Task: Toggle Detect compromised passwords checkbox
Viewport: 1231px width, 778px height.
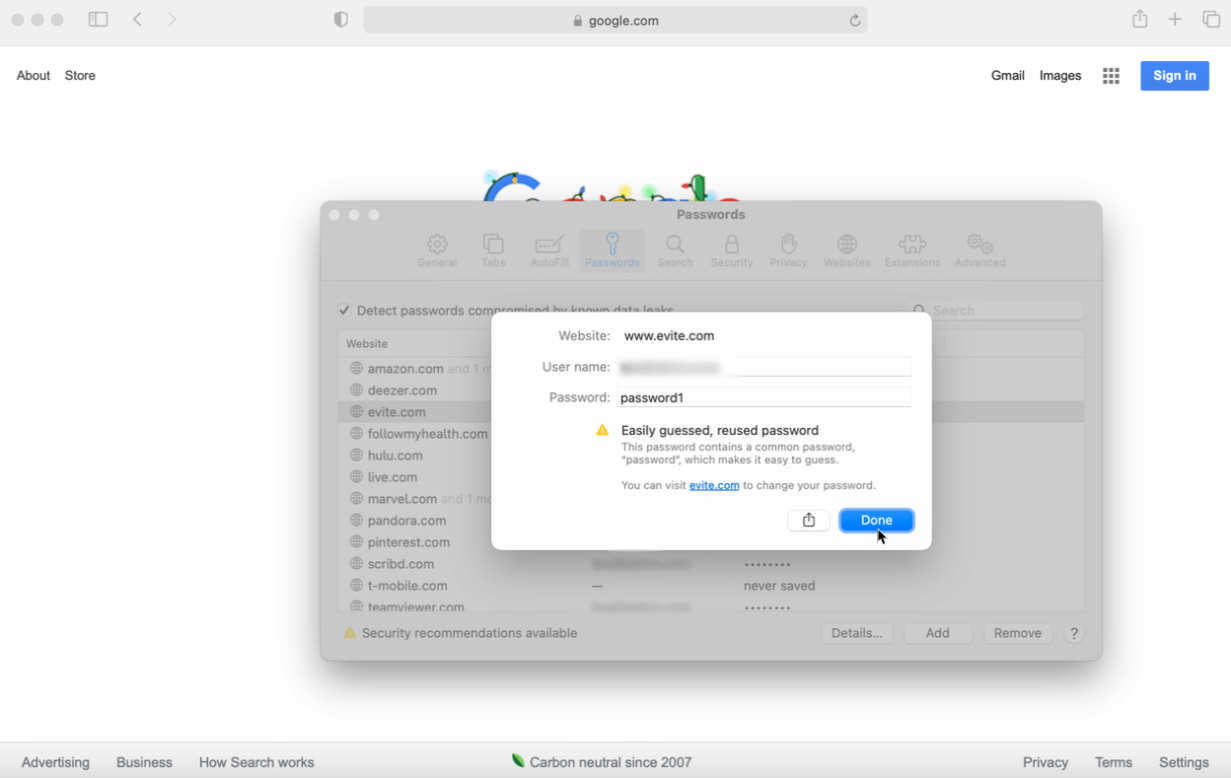Action: 344,310
